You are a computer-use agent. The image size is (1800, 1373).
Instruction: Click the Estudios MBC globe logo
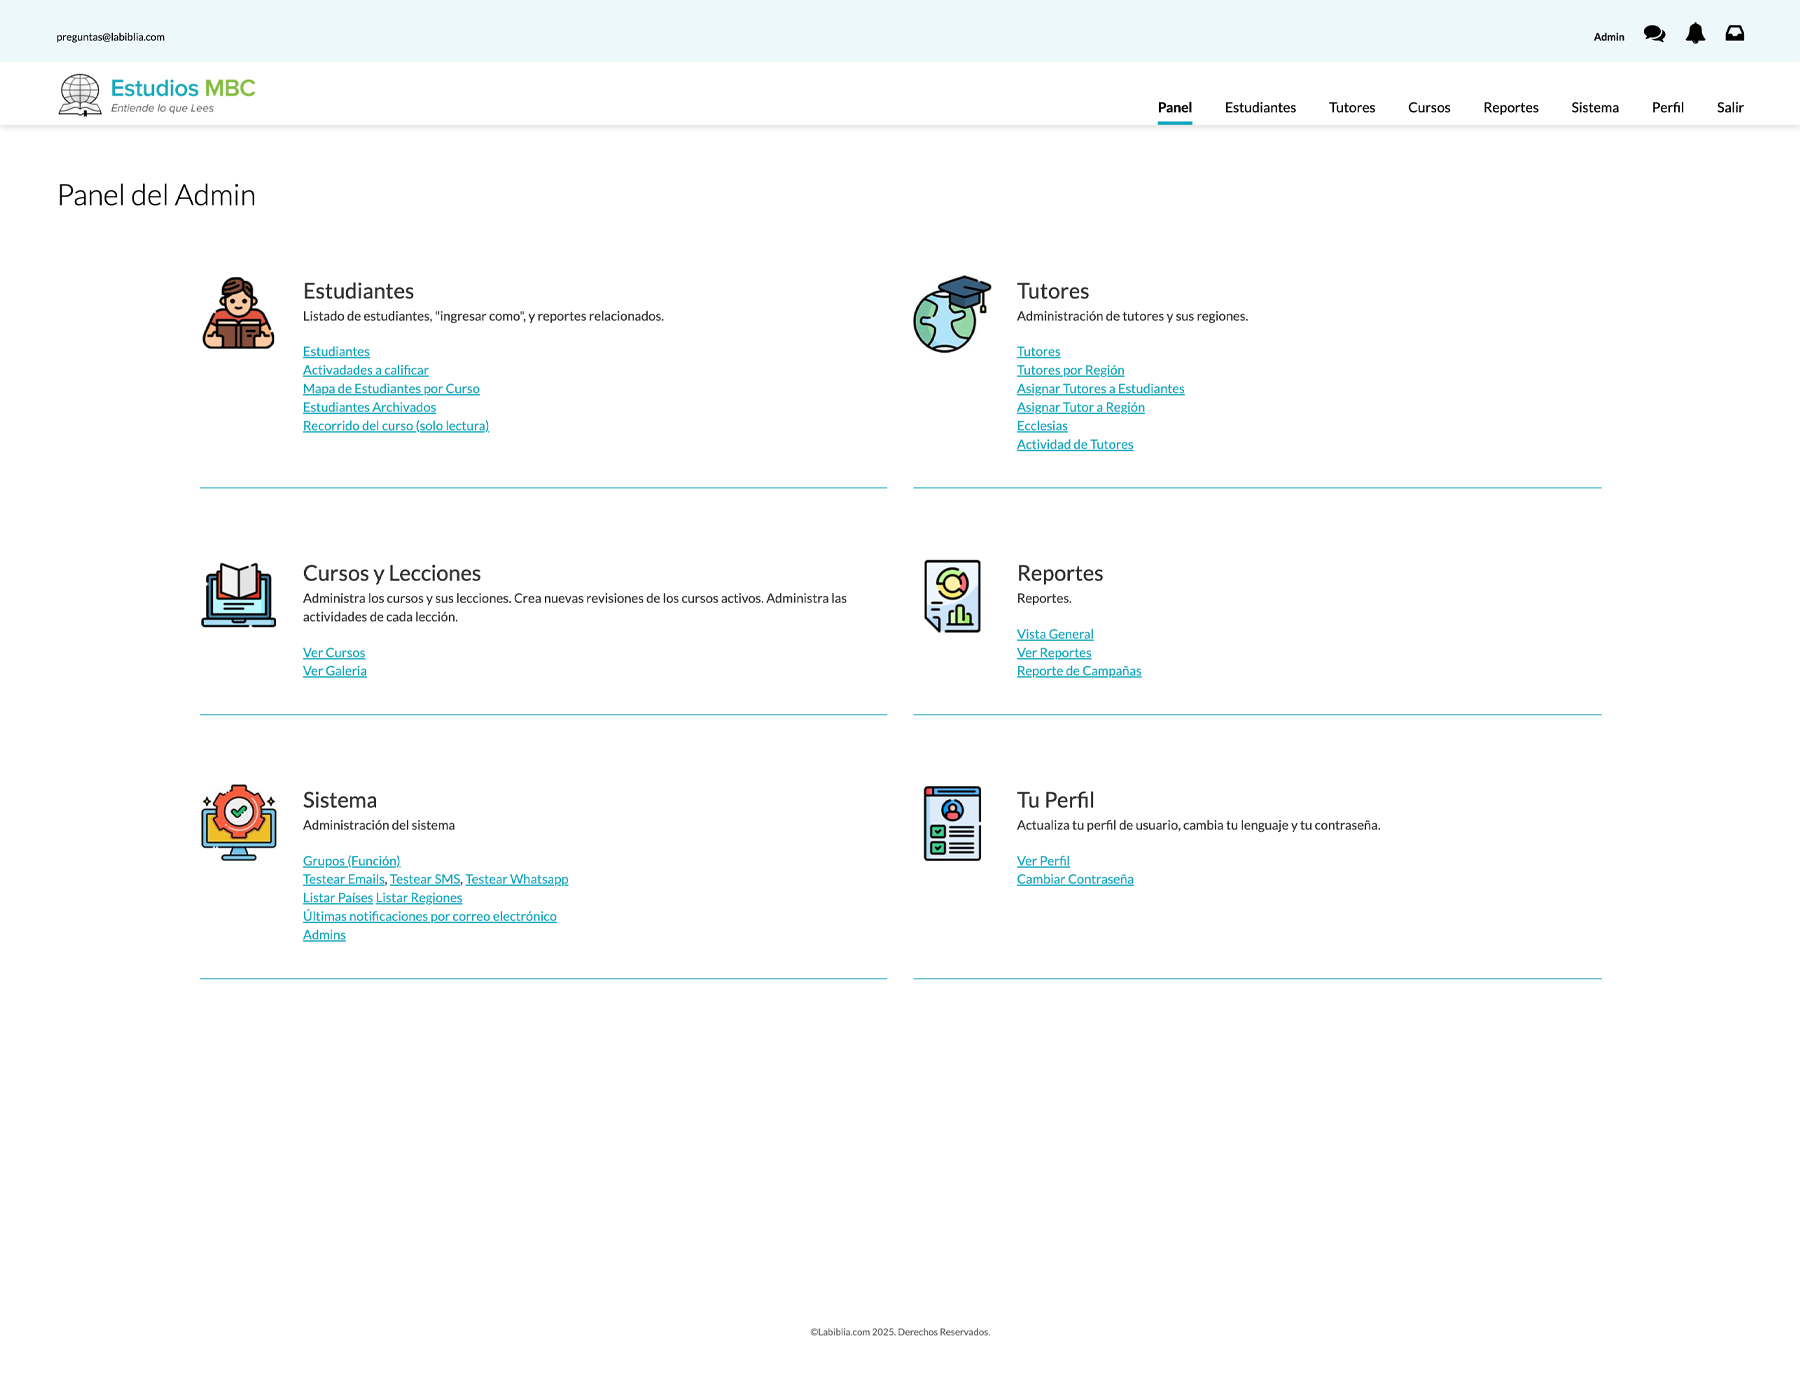80,94
